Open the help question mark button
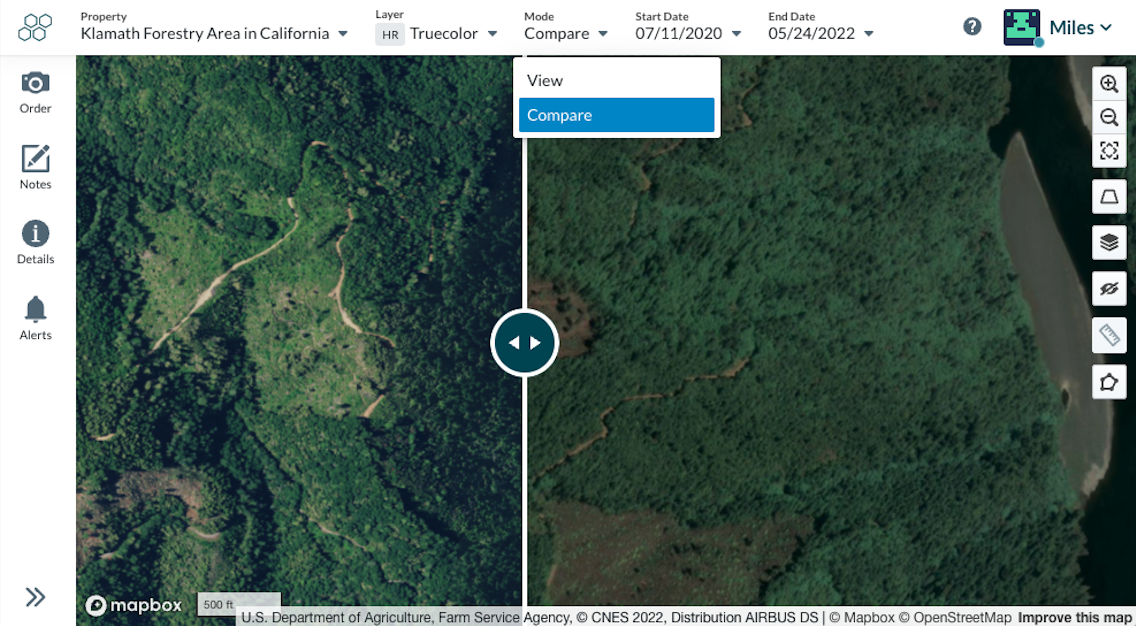Screen dimensions: 1136x626 (x=972, y=26)
